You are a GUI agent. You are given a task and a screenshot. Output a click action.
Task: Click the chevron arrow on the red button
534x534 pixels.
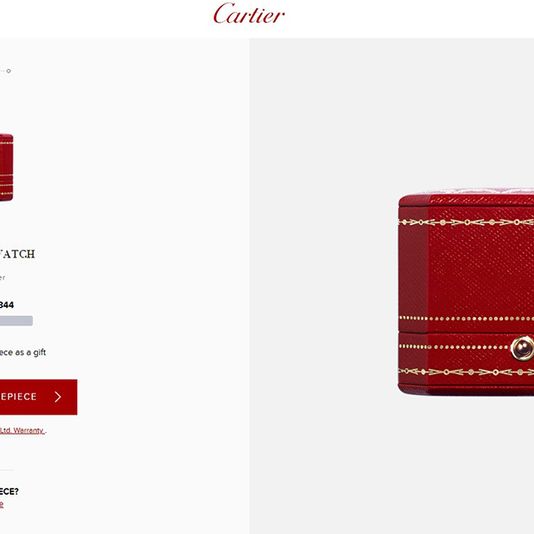58,397
